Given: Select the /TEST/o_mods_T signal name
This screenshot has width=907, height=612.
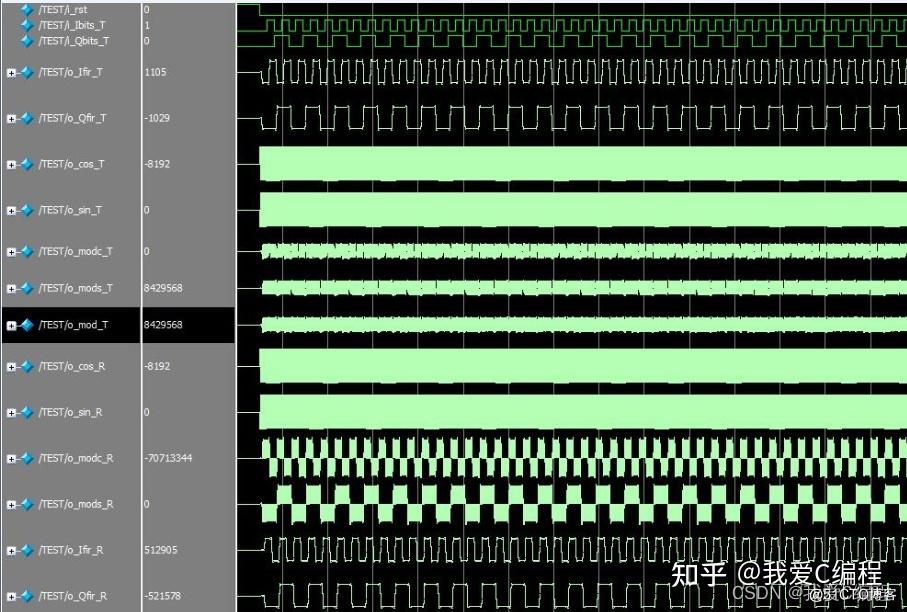Looking at the screenshot, I should pos(76,288).
